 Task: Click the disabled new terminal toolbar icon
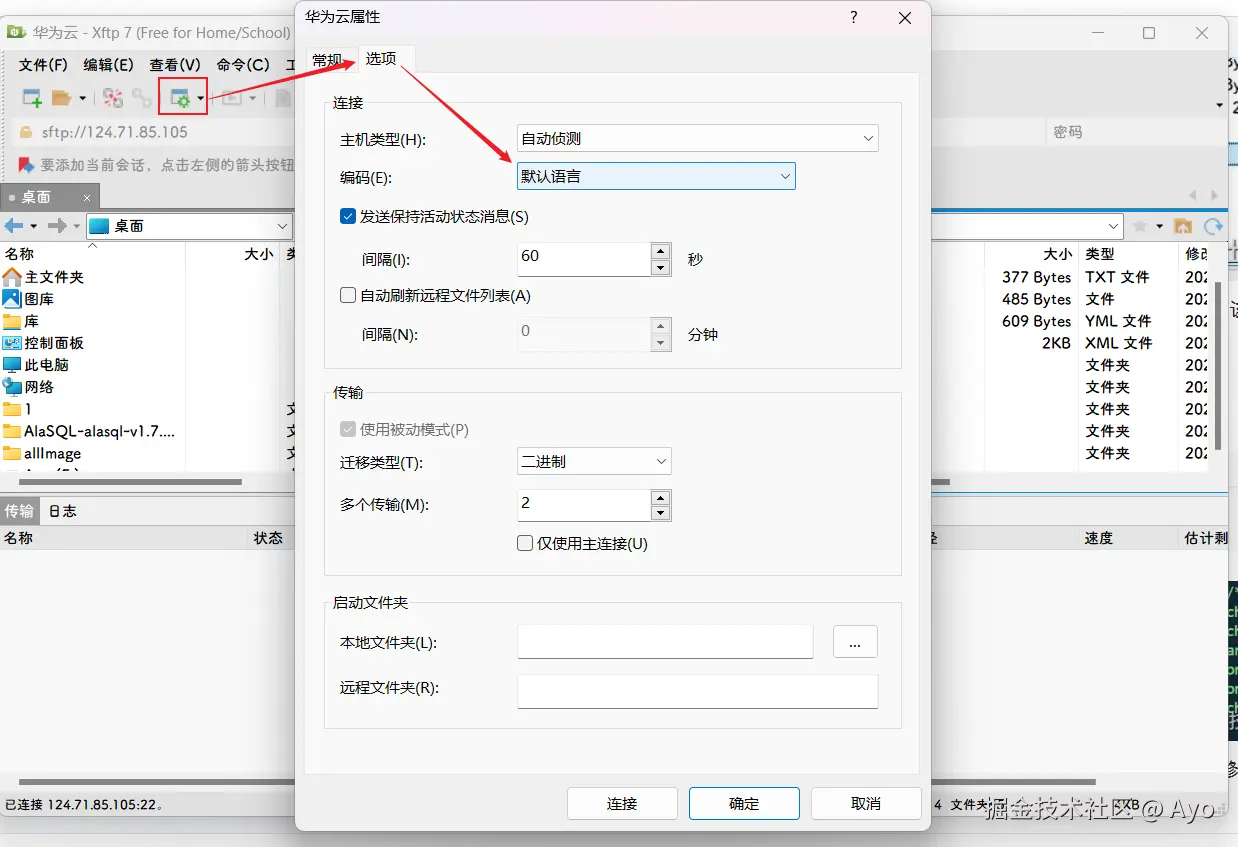[232, 98]
